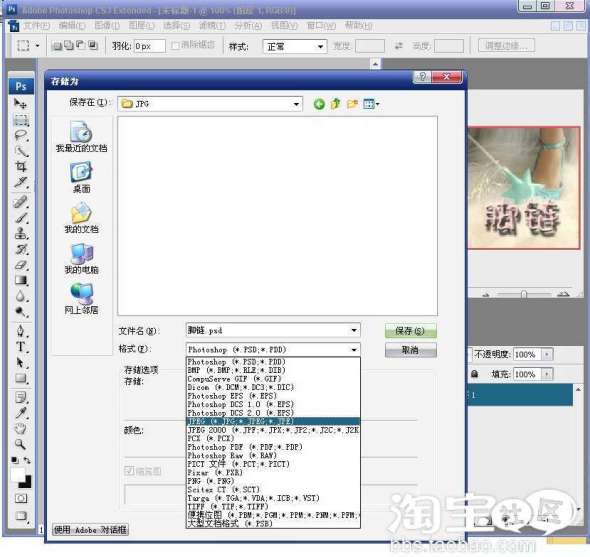
Task: Open the Save in (保存在) folder dropdown
Action: [x=297, y=104]
